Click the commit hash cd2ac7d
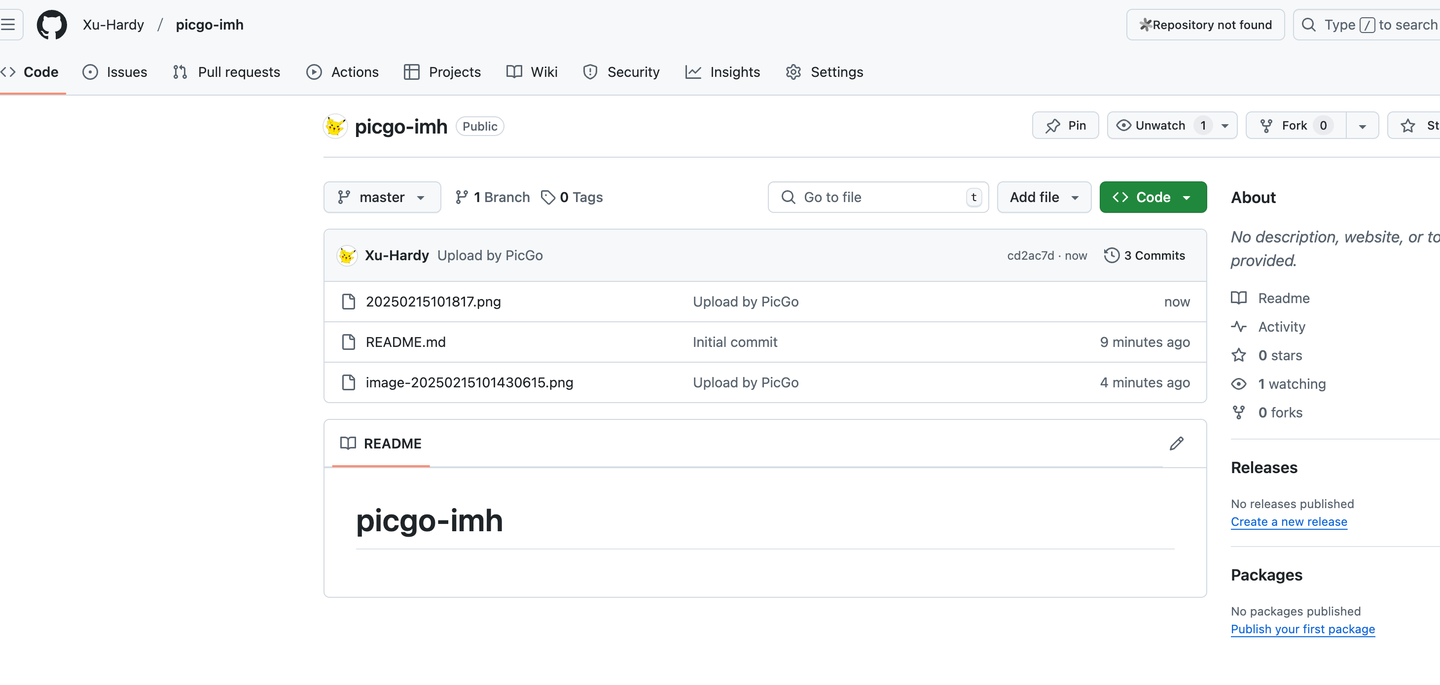The height and width of the screenshot is (685, 1440). [x=1031, y=255]
